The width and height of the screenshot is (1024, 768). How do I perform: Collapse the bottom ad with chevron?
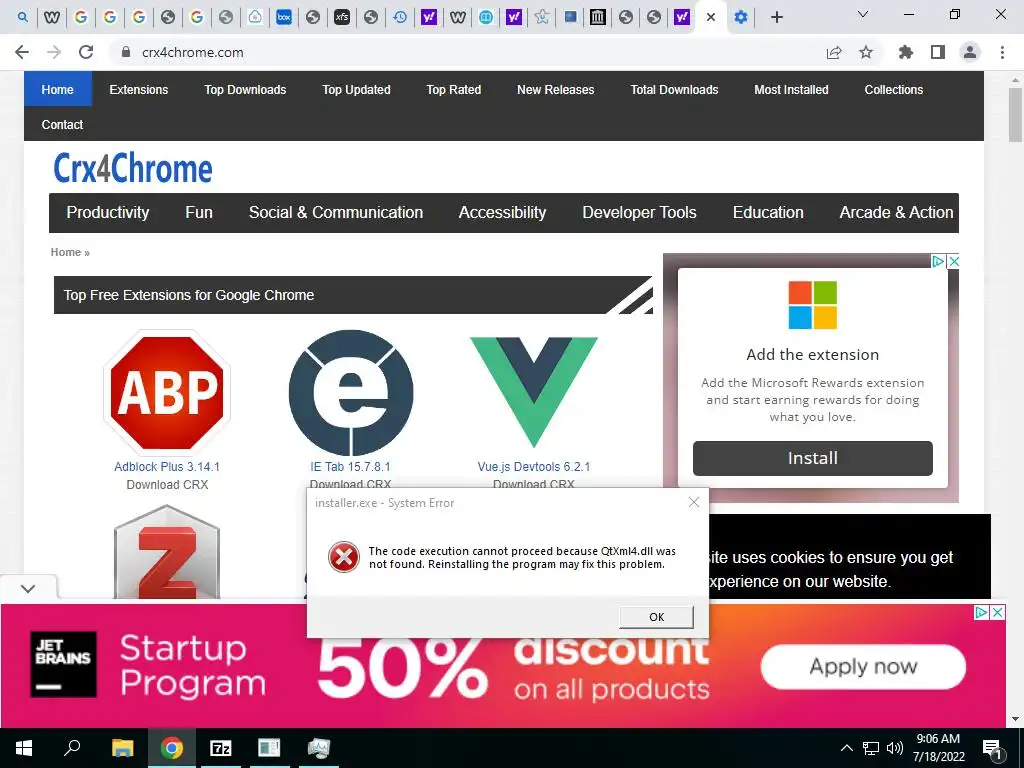pyautogui.click(x=28, y=588)
